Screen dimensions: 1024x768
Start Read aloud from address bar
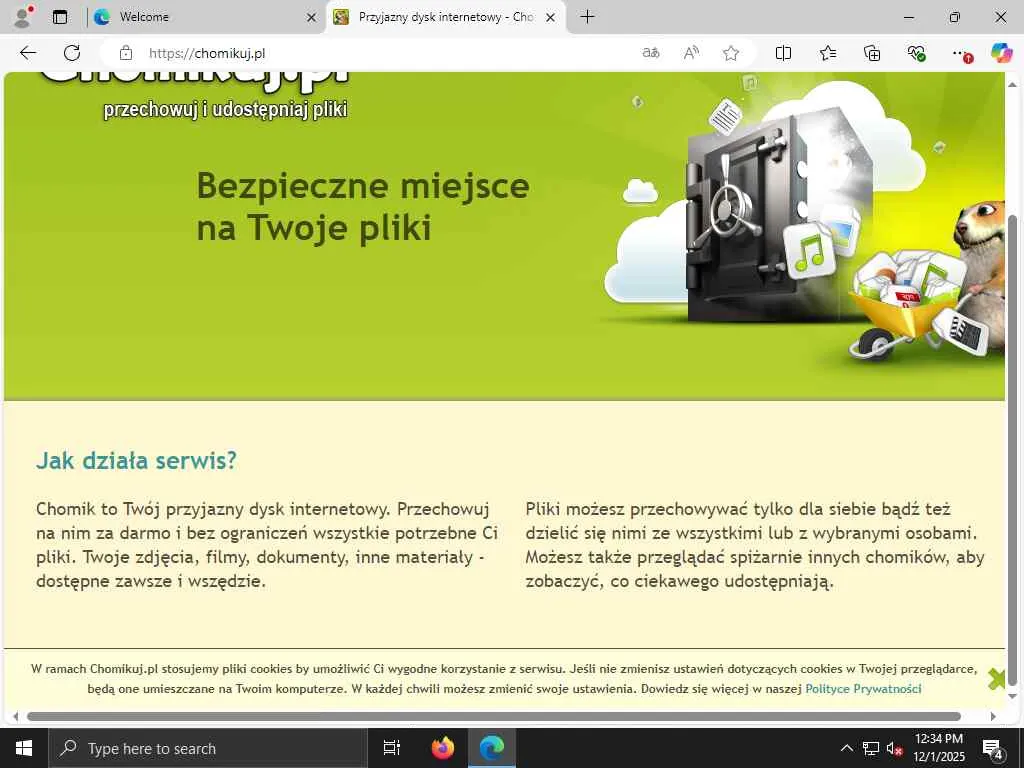[691, 53]
